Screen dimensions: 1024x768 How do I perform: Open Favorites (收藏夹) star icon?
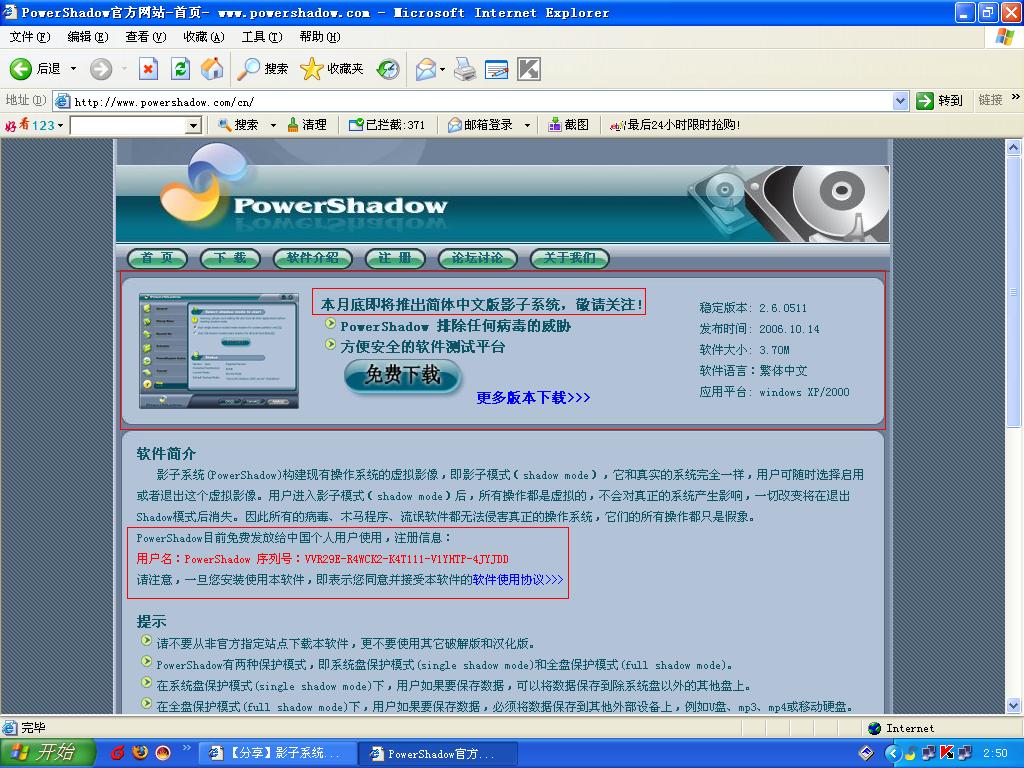pos(332,69)
